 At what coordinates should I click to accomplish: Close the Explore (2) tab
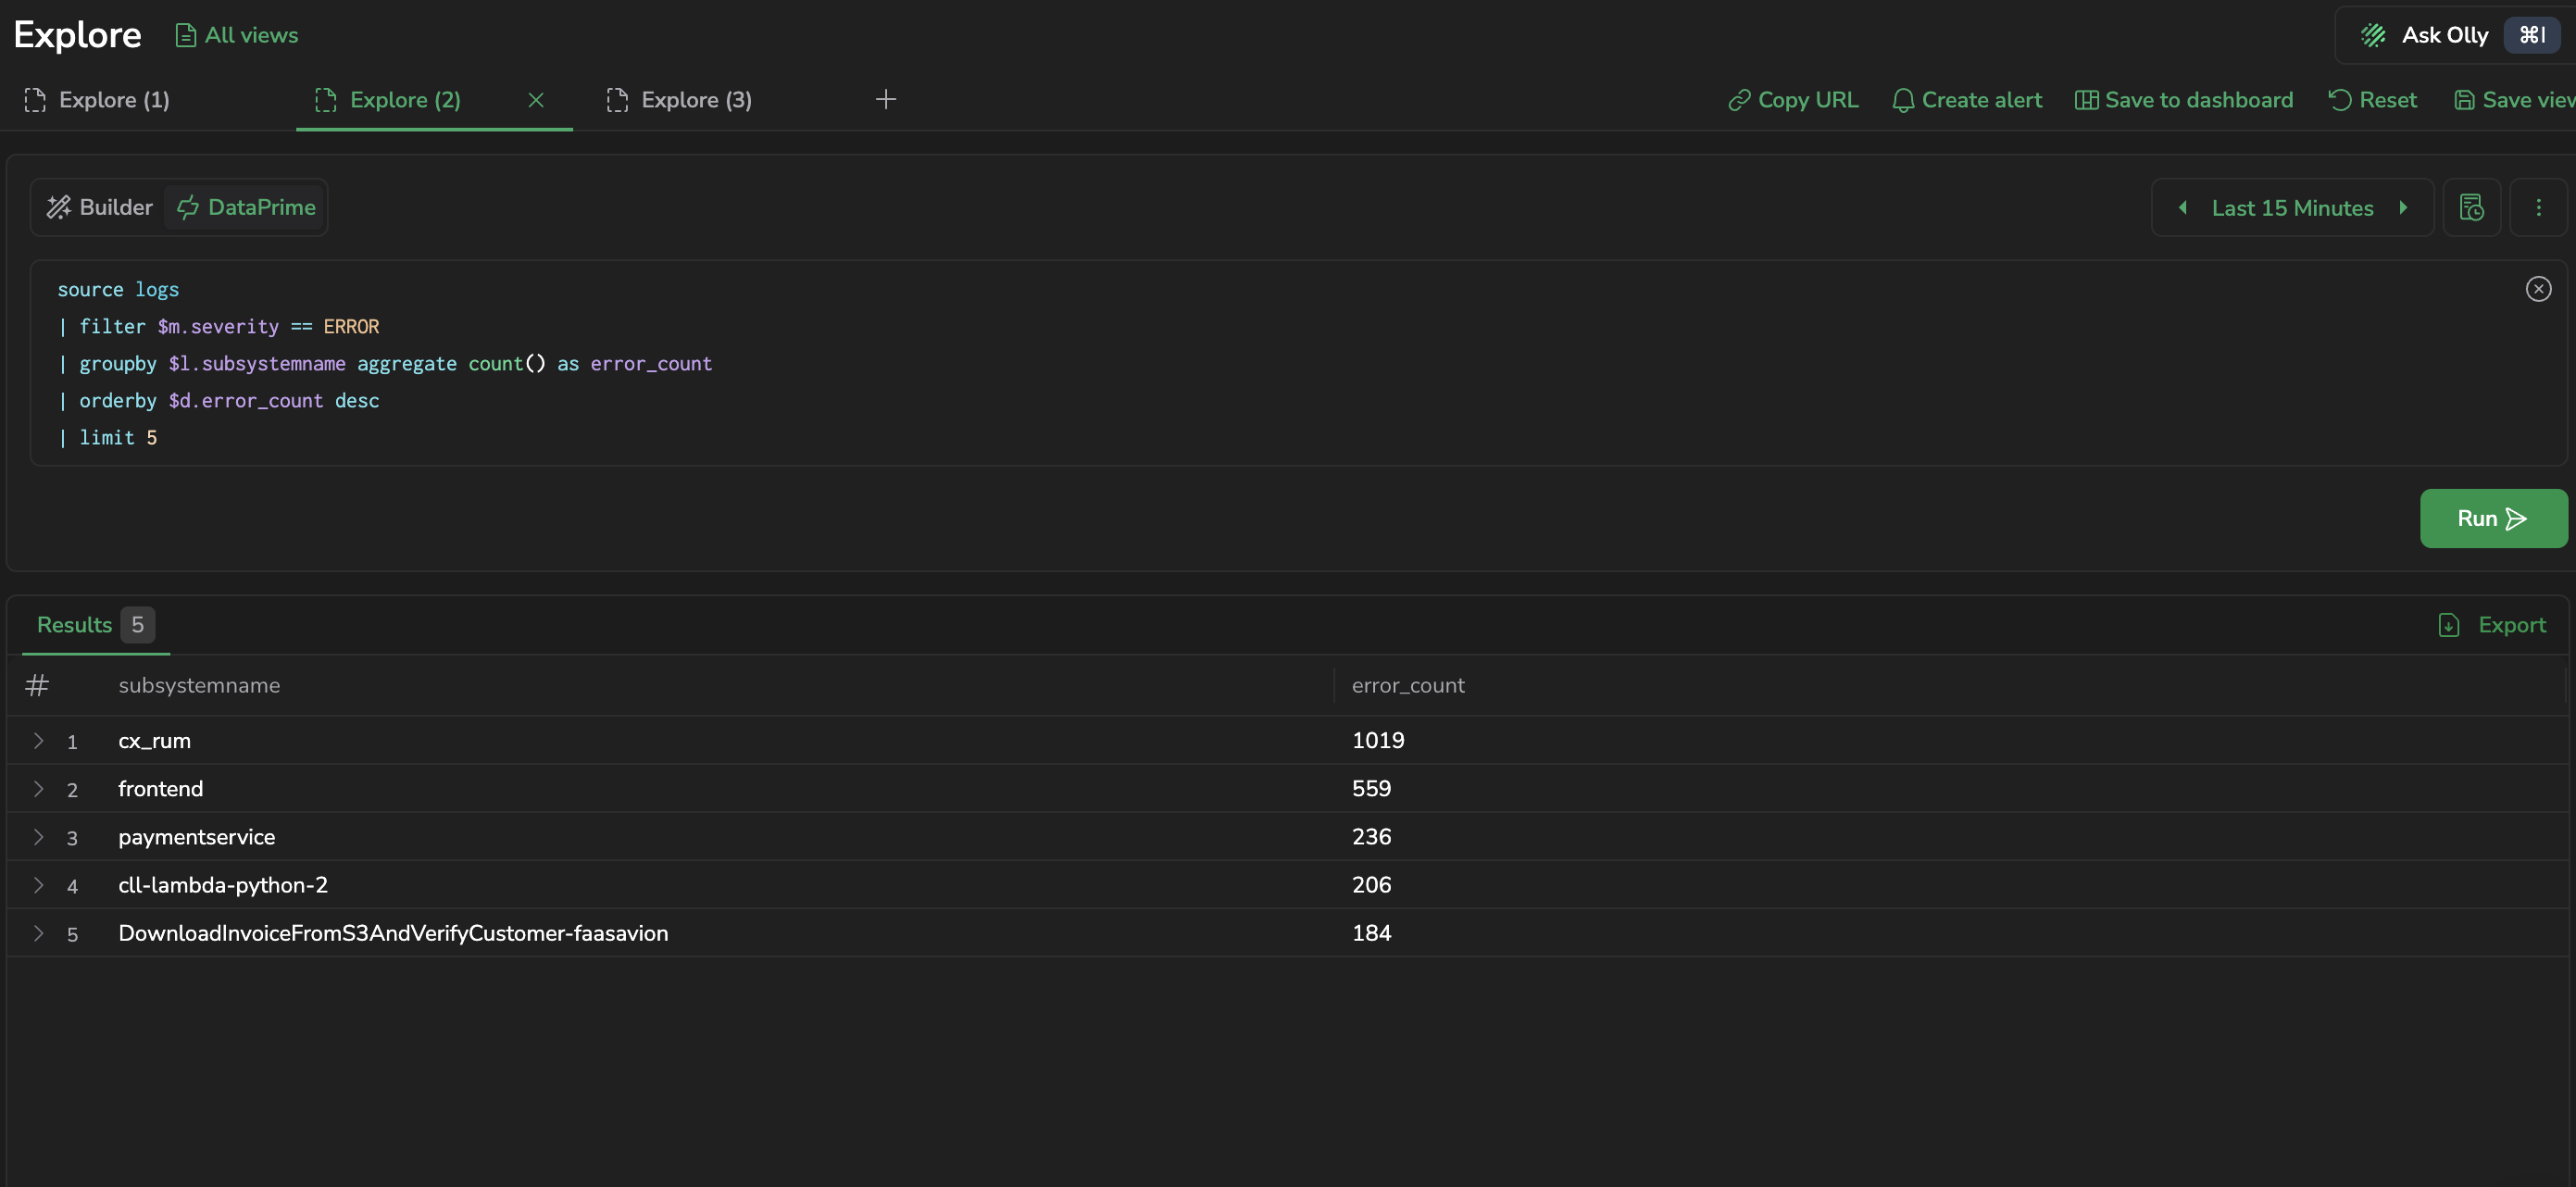(536, 99)
